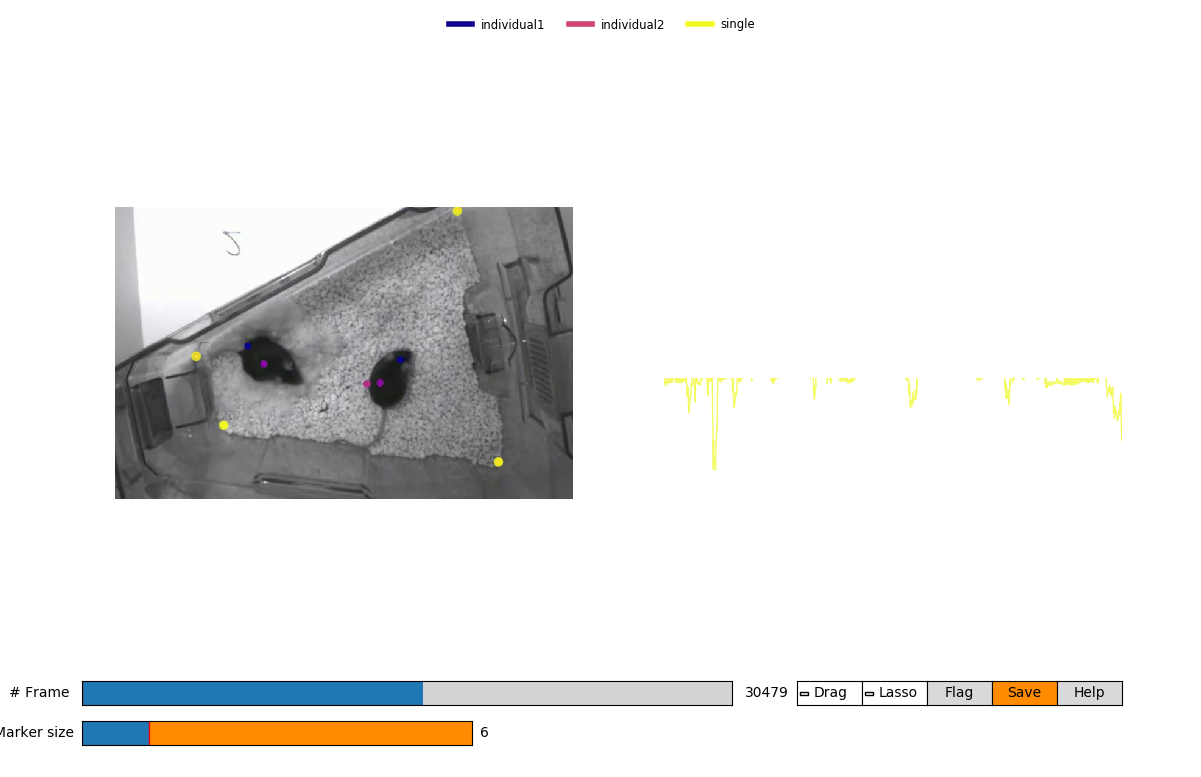1201x777 pixels.
Task: Click the magenta marker between the two mice
Action: [366, 384]
